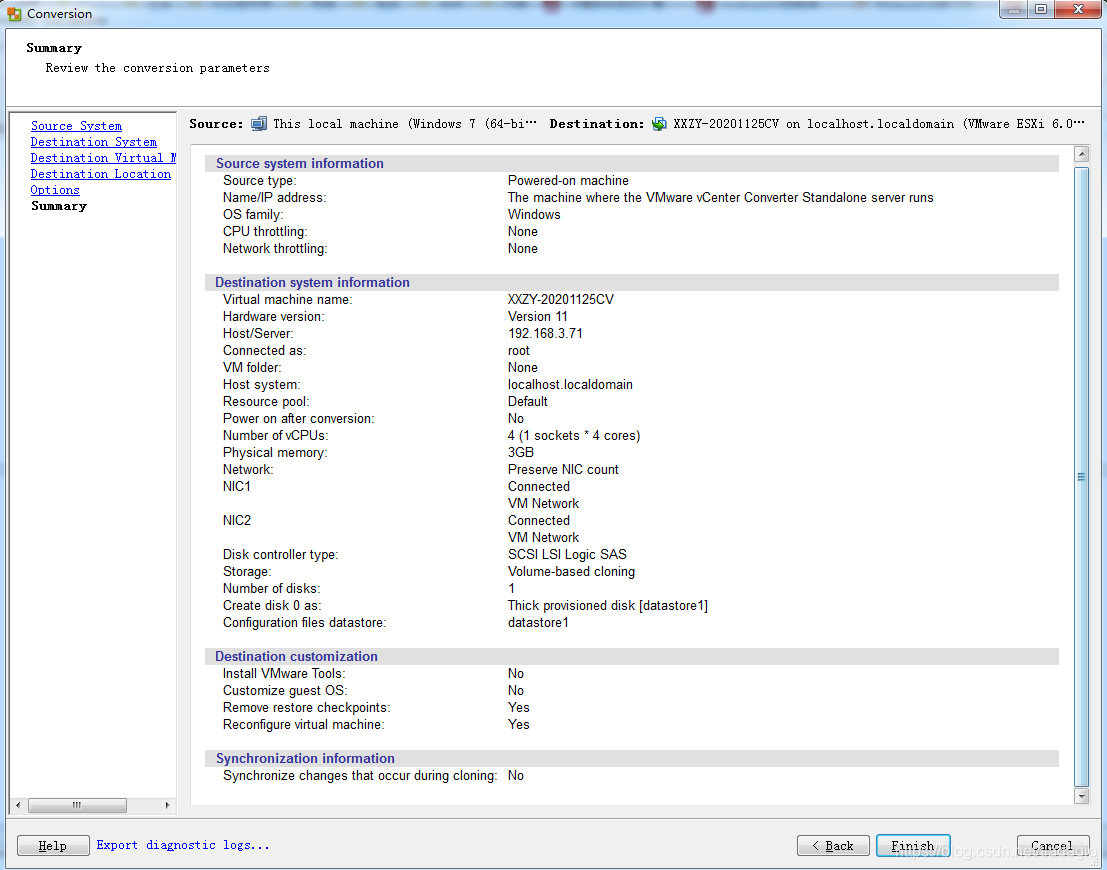Click Reconfigure virtual machine label
This screenshot has height=870, width=1107.
coord(304,725)
